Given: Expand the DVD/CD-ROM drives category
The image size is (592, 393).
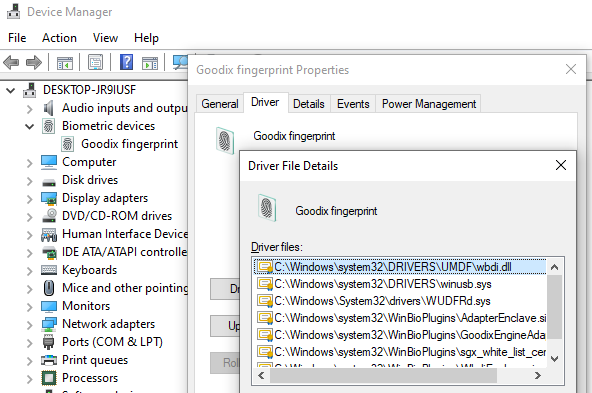Looking at the screenshot, I should 29,217.
